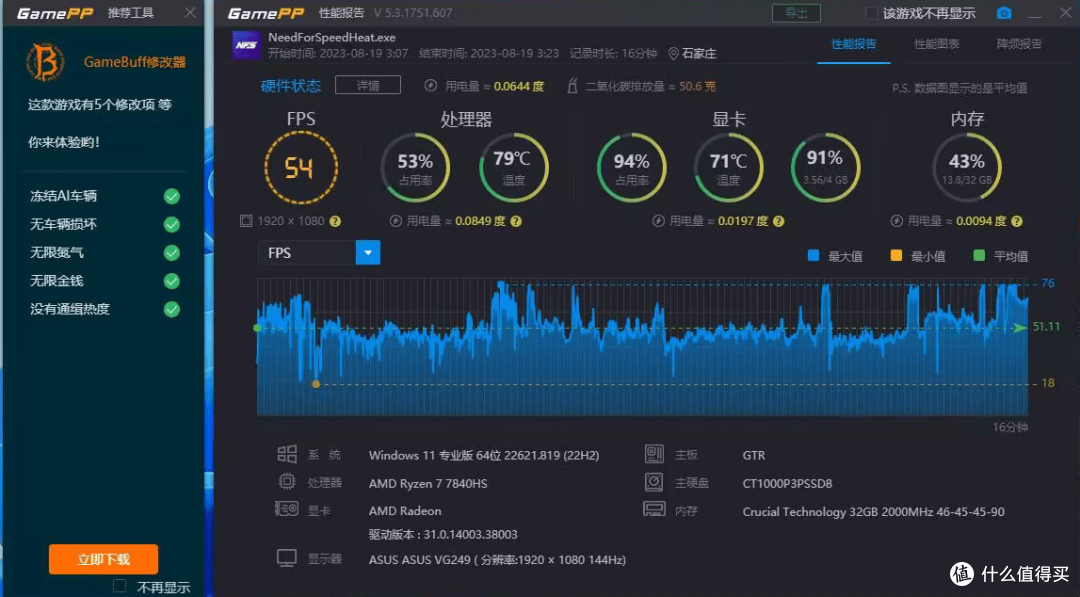Click the GameBuff modifier logo icon
This screenshot has height=597, width=1080.
coord(45,61)
